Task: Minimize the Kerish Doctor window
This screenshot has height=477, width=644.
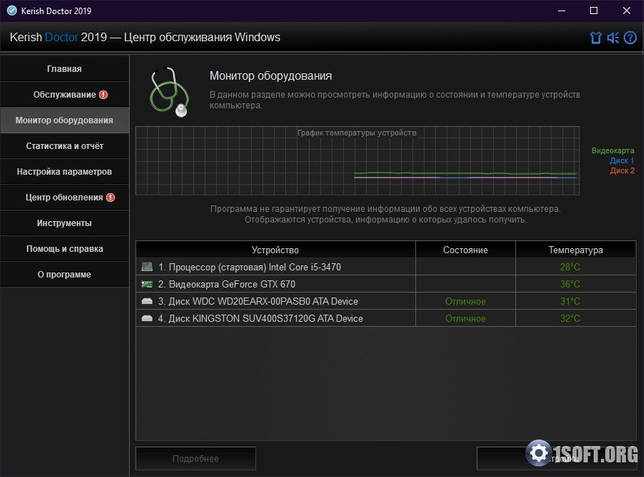Action: coord(561,10)
